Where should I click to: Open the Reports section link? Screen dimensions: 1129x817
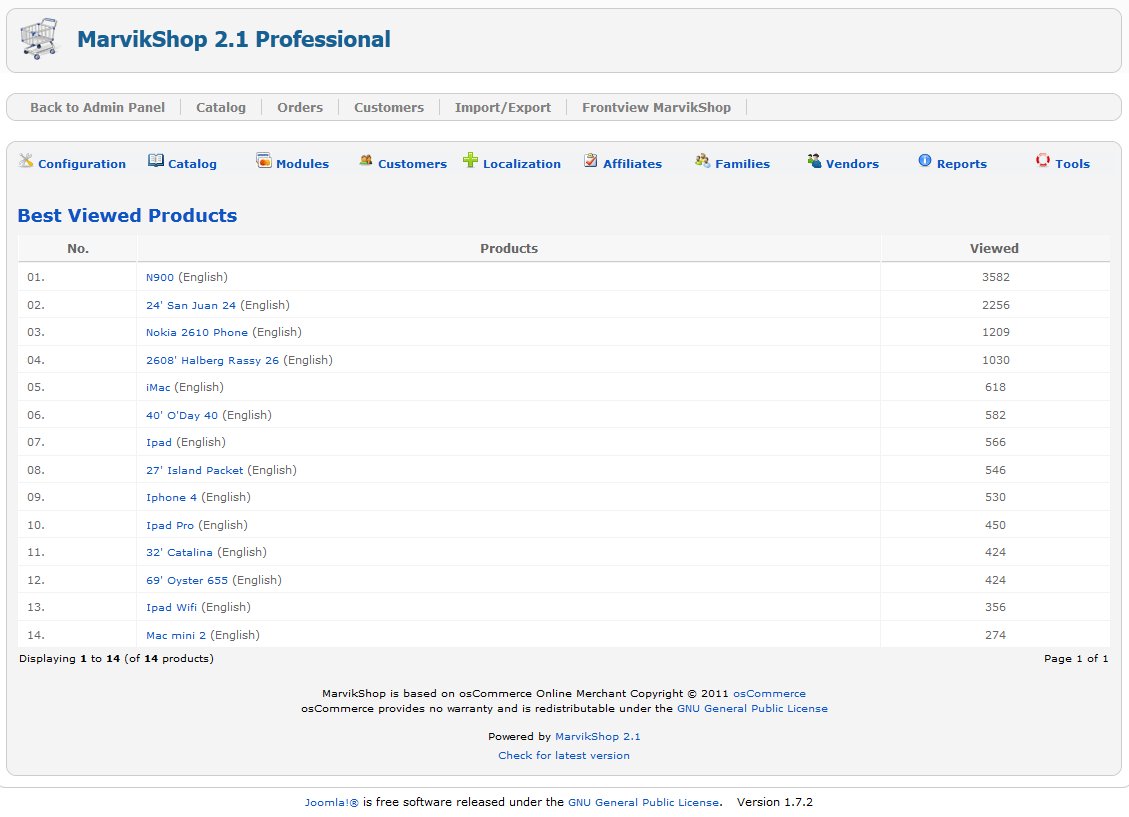pos(962,164)
